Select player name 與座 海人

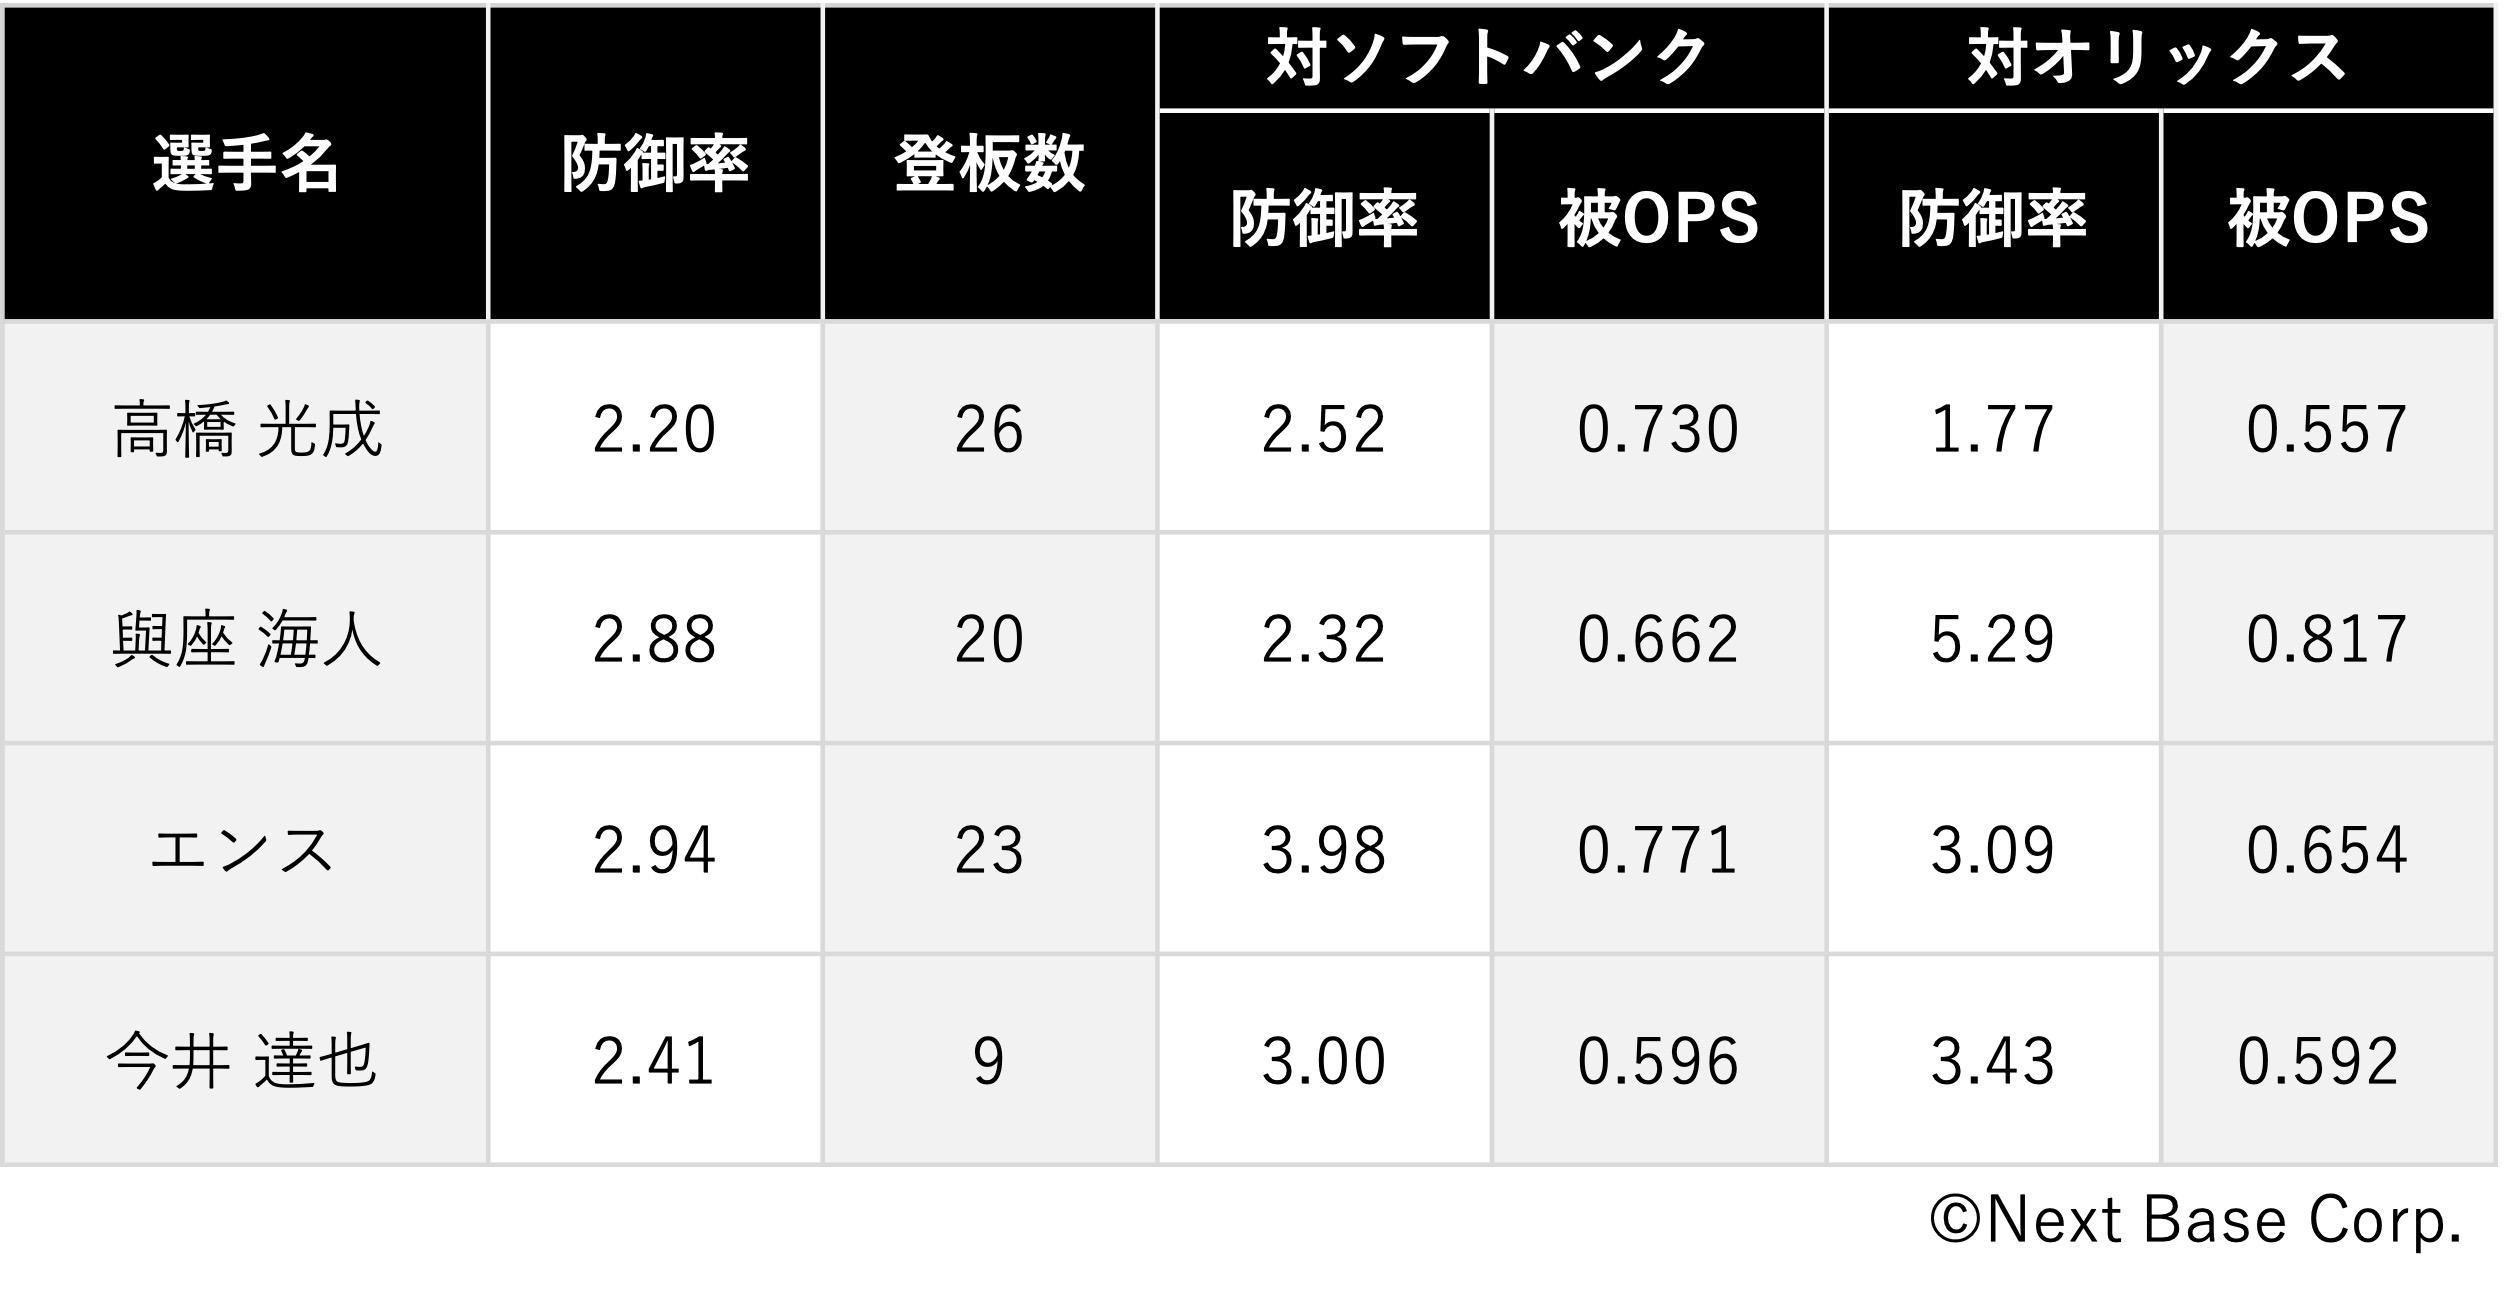245,638
